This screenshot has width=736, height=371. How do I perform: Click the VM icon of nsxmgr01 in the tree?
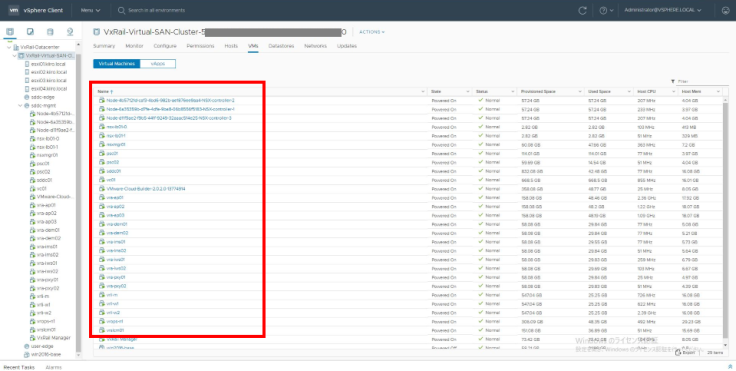(33, 155)
